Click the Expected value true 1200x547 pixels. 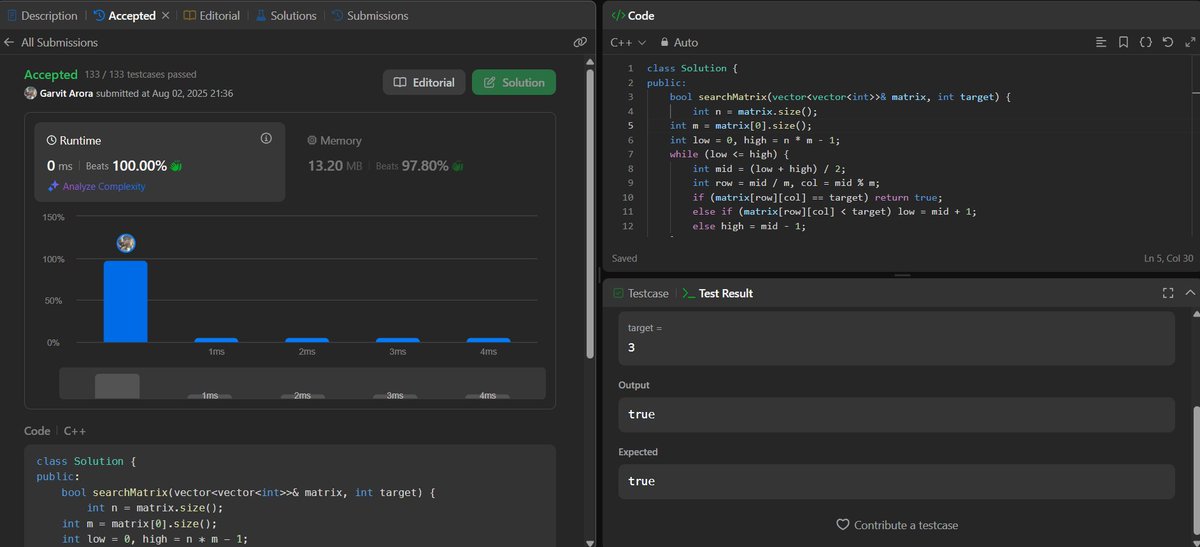click(896, 481)
